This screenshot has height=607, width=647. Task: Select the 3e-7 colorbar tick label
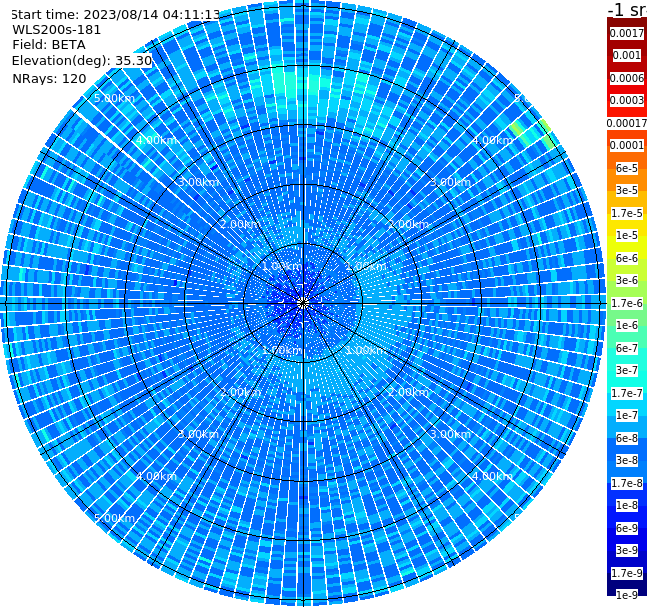pyautogui.click(x=626, y=370)
